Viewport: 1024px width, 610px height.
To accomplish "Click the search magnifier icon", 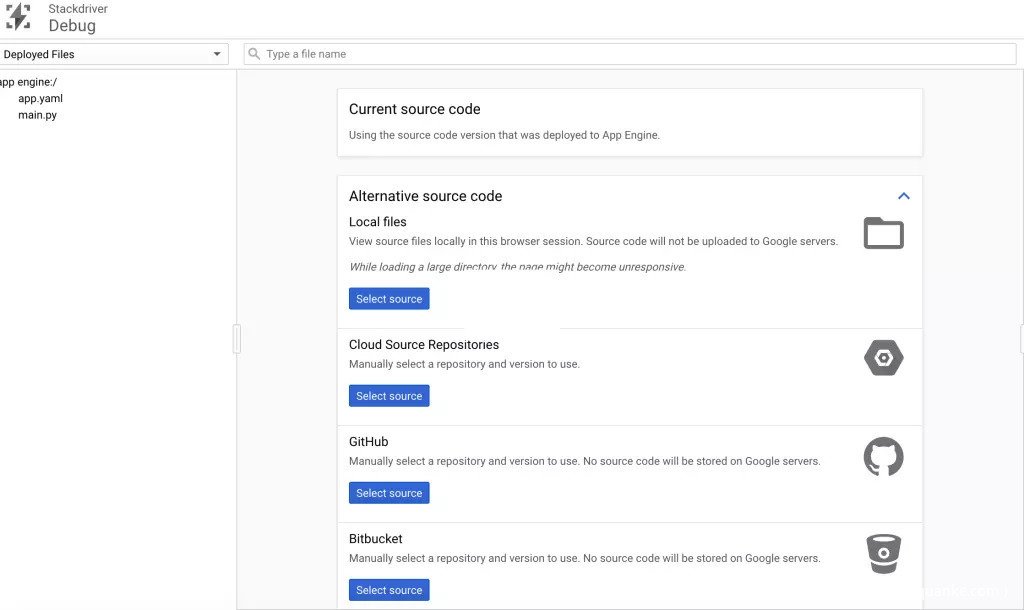I will [254, 54].
